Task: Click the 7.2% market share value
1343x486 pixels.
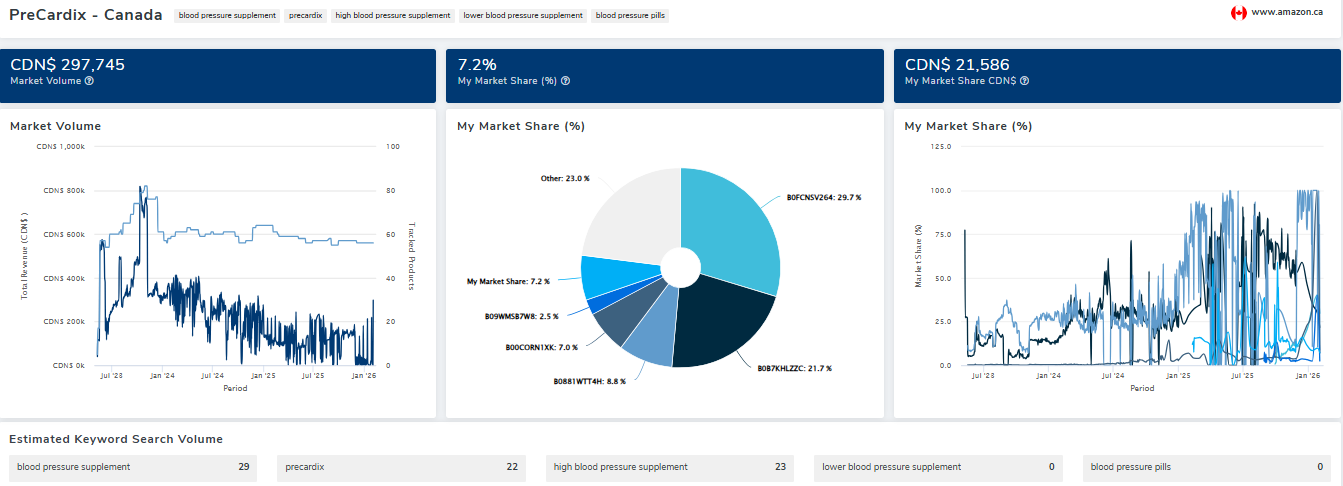Action: point(477,64)
